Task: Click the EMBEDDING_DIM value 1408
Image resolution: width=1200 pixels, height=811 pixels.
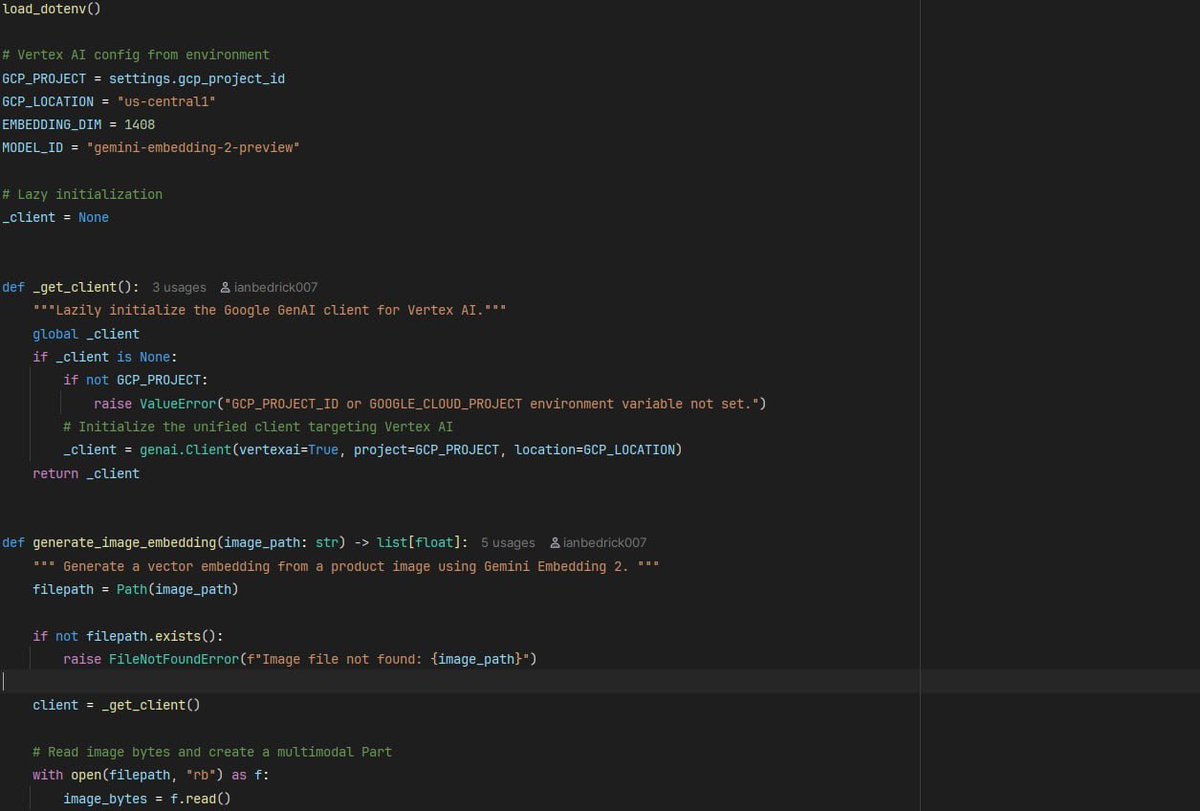Action: tap(139, 125)
